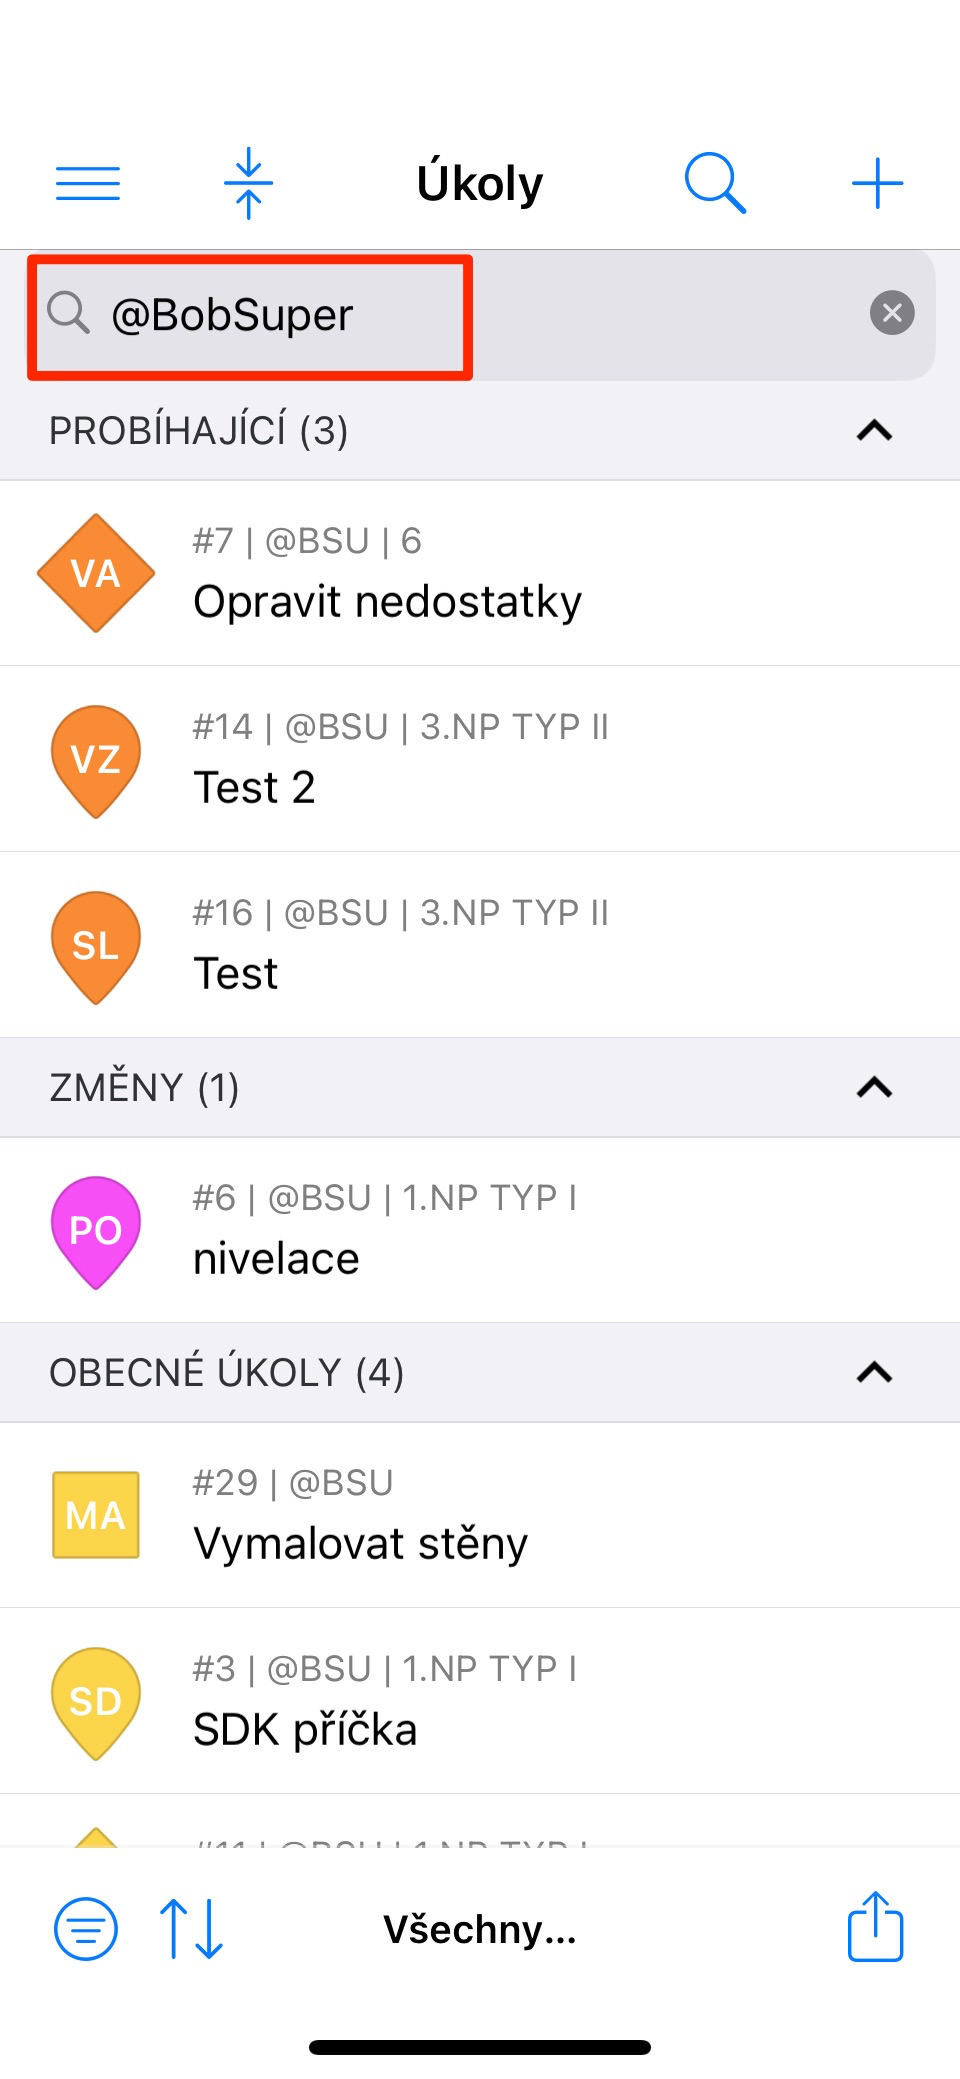Select Vymalovat stěny task
The width and height of the screenshot is (960, 2079).
(x=480, y=1516)
